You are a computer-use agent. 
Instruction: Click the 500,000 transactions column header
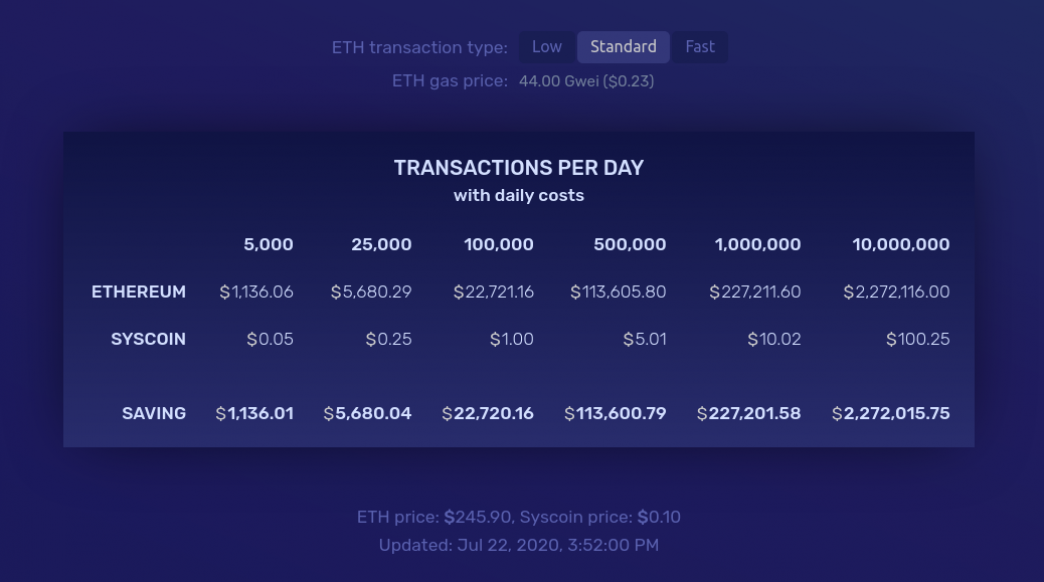coord(629,244)
